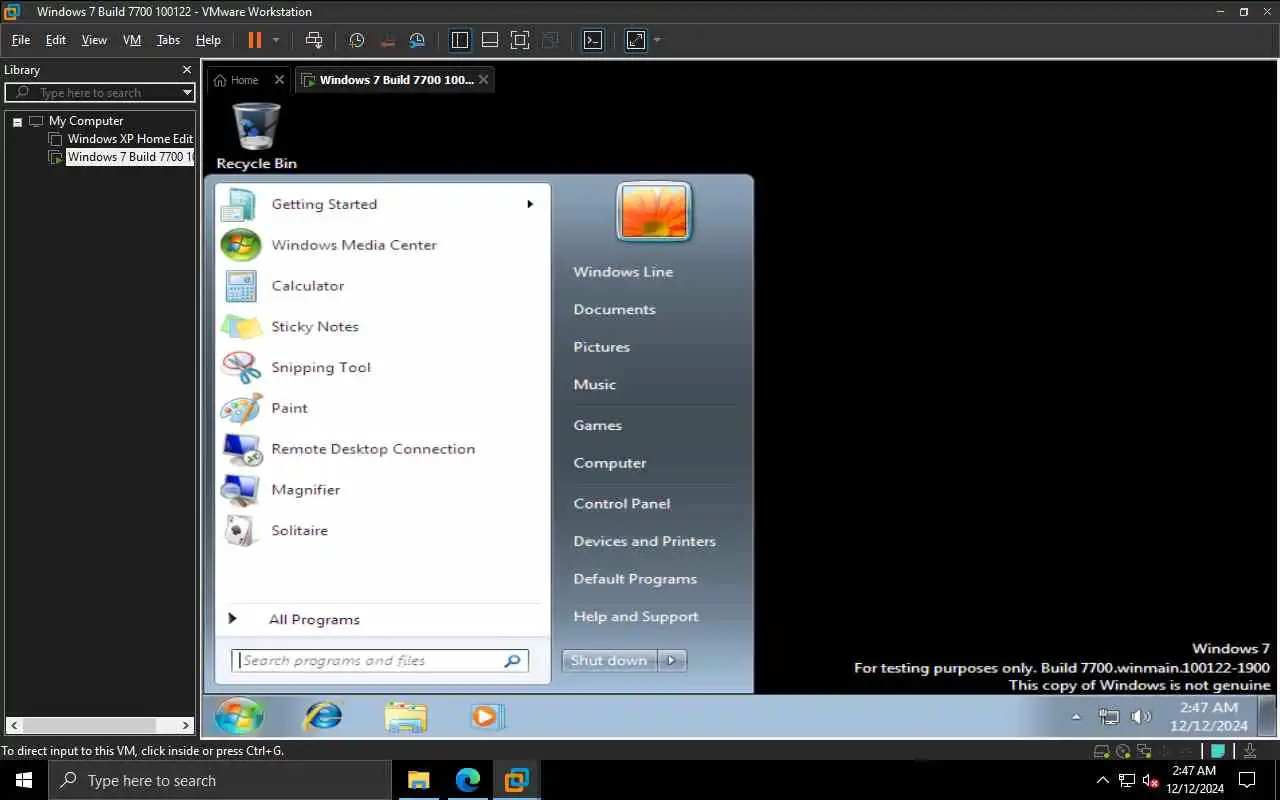Open Computer from Start menu
1280x800 pixels.
click(x=609, y=463)
